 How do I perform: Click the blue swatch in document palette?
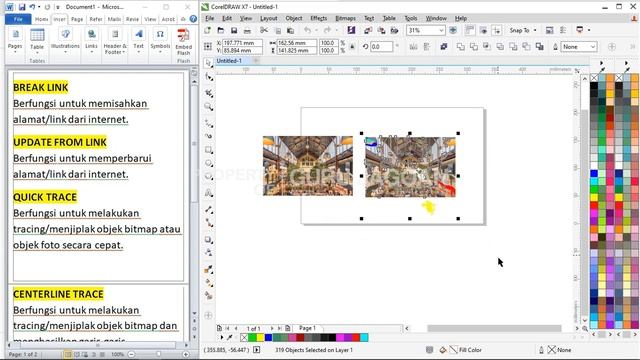coord(268,338)
